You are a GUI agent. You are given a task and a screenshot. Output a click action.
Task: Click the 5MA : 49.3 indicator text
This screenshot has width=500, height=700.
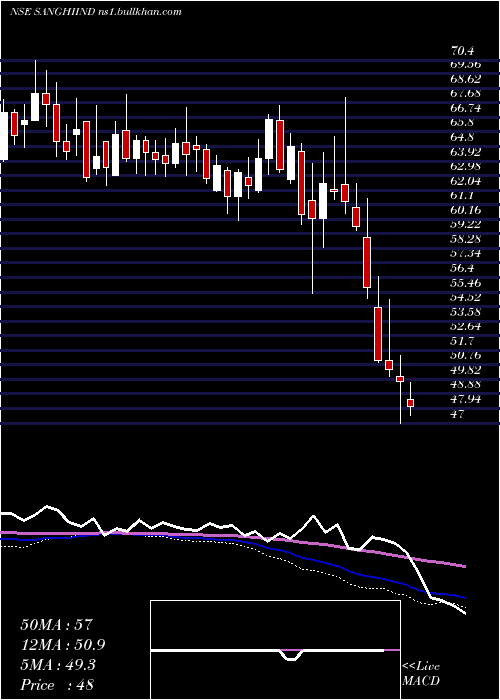pos(58,665)
